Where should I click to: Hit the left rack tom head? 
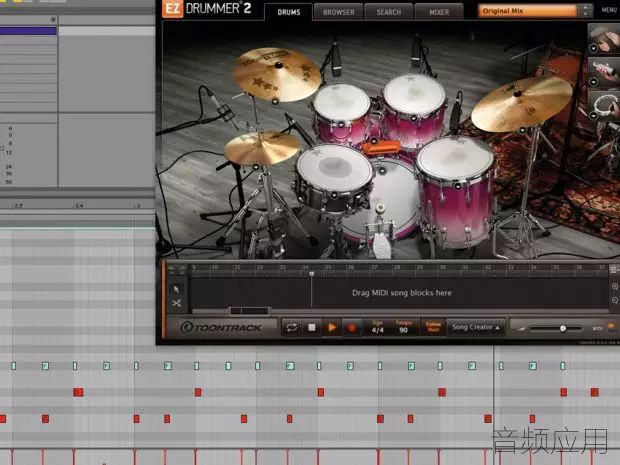pos(342,102)
